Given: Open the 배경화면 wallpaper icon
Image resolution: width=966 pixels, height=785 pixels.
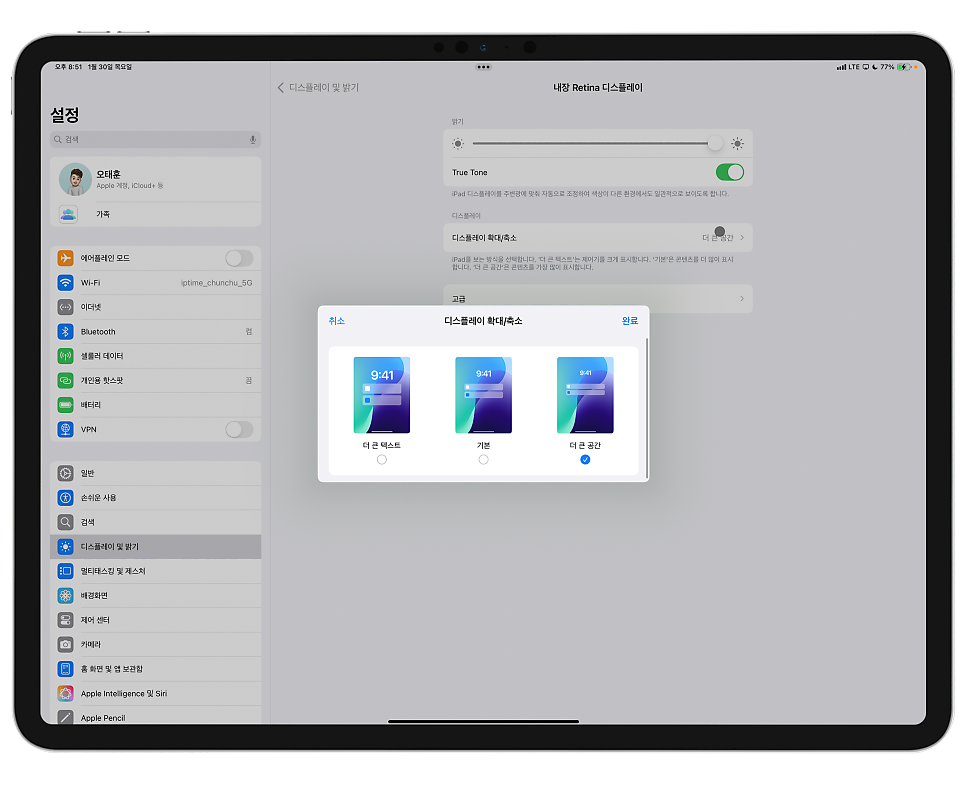Looking at the screenshot, I should (65, 595).
